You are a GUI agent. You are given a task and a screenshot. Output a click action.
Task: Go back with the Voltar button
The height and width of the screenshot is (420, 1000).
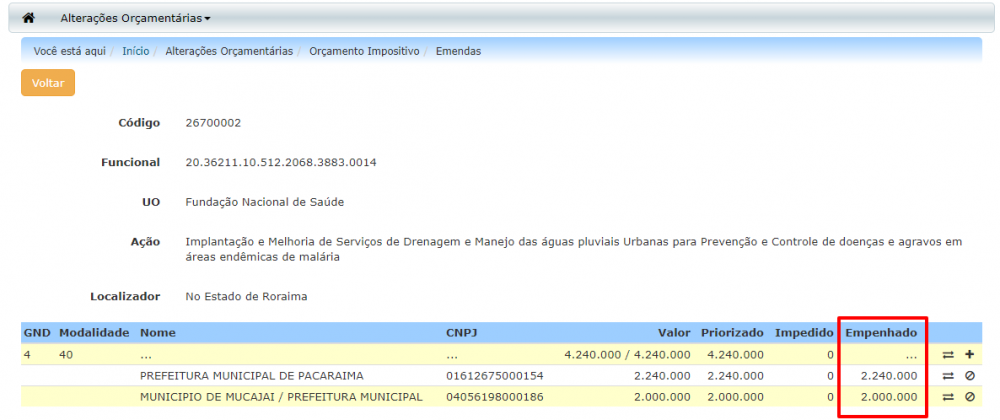[x=48, y=83]
